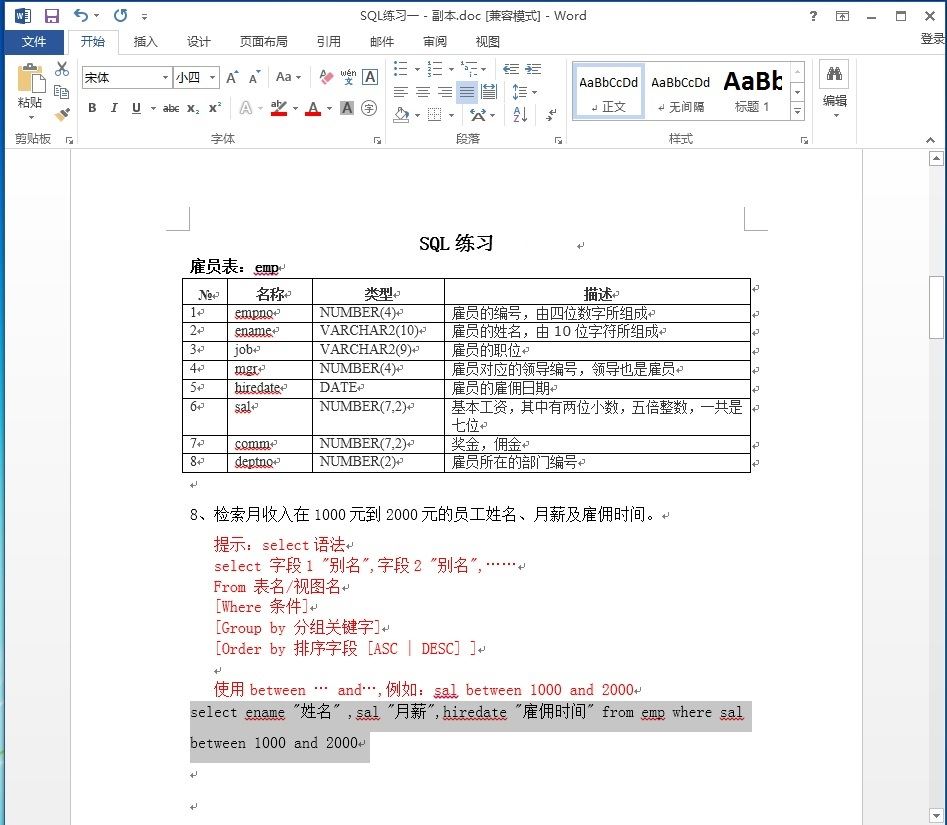947x825 pixels.
Task: Open the 文件 (File) menu
Action: tap(34, 42)
